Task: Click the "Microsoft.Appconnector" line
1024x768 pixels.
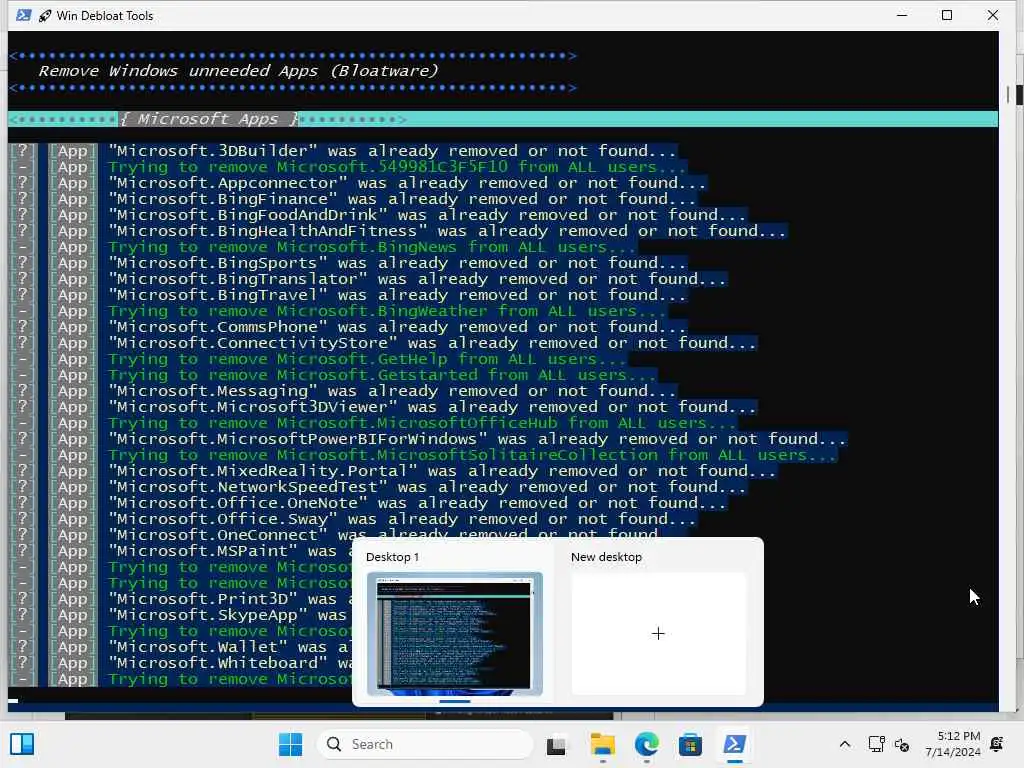Action: point(407,183)
